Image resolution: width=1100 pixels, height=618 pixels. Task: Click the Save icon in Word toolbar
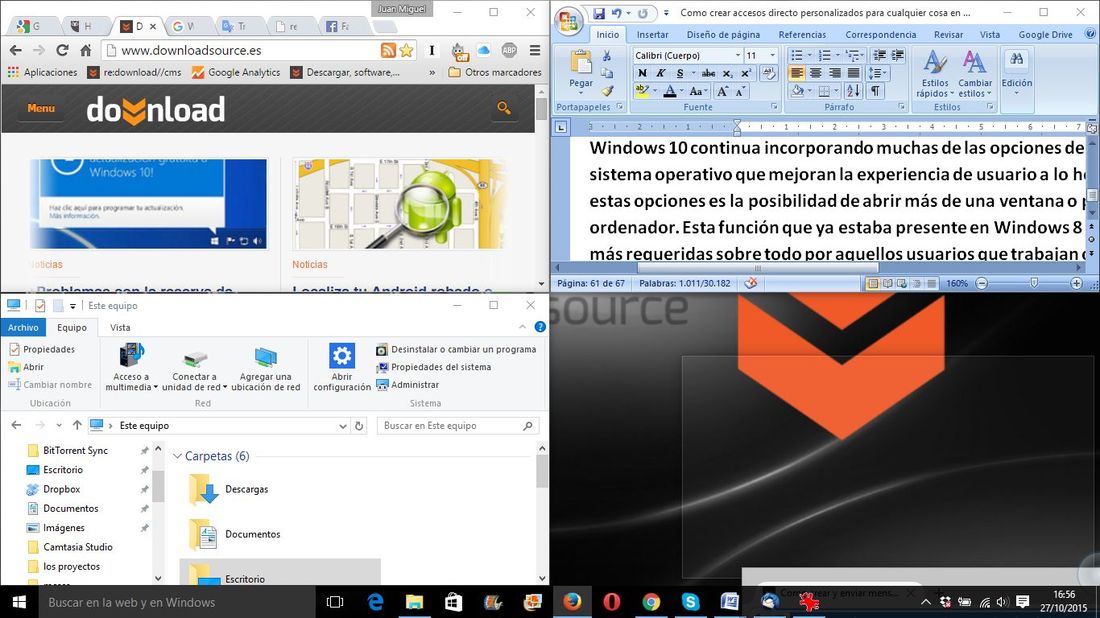pyautogui.click(x=598, y=13)
